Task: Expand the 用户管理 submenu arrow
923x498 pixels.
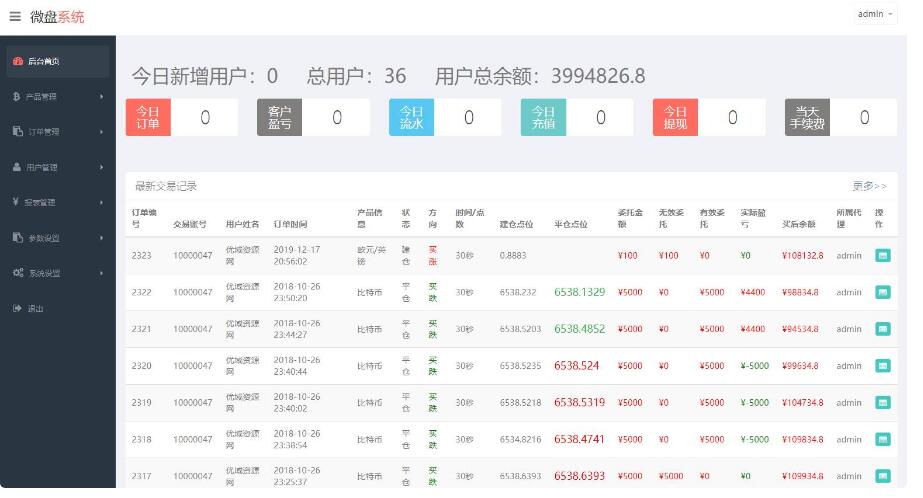Action: (101, 167)
